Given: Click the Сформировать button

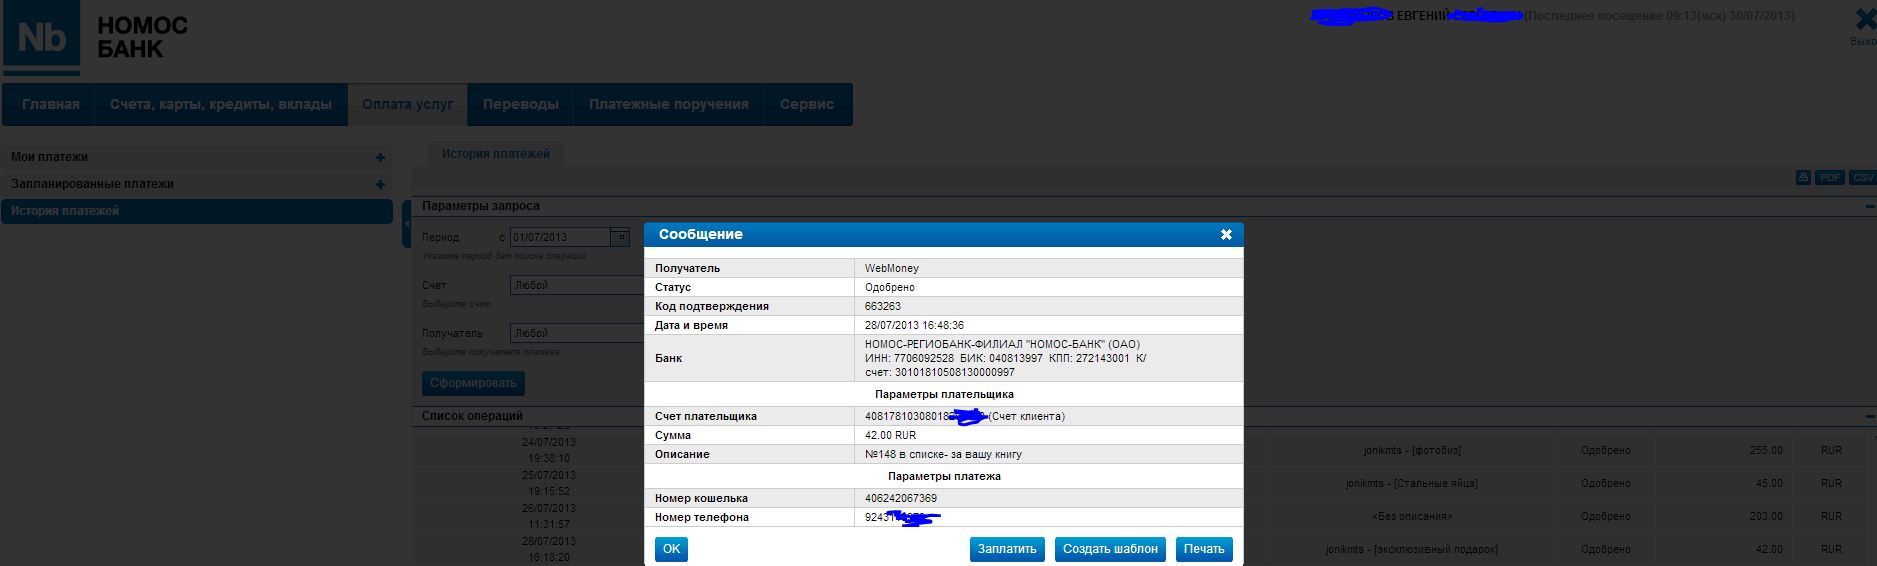Looking at the screenshot, I should tap(473, 383).
